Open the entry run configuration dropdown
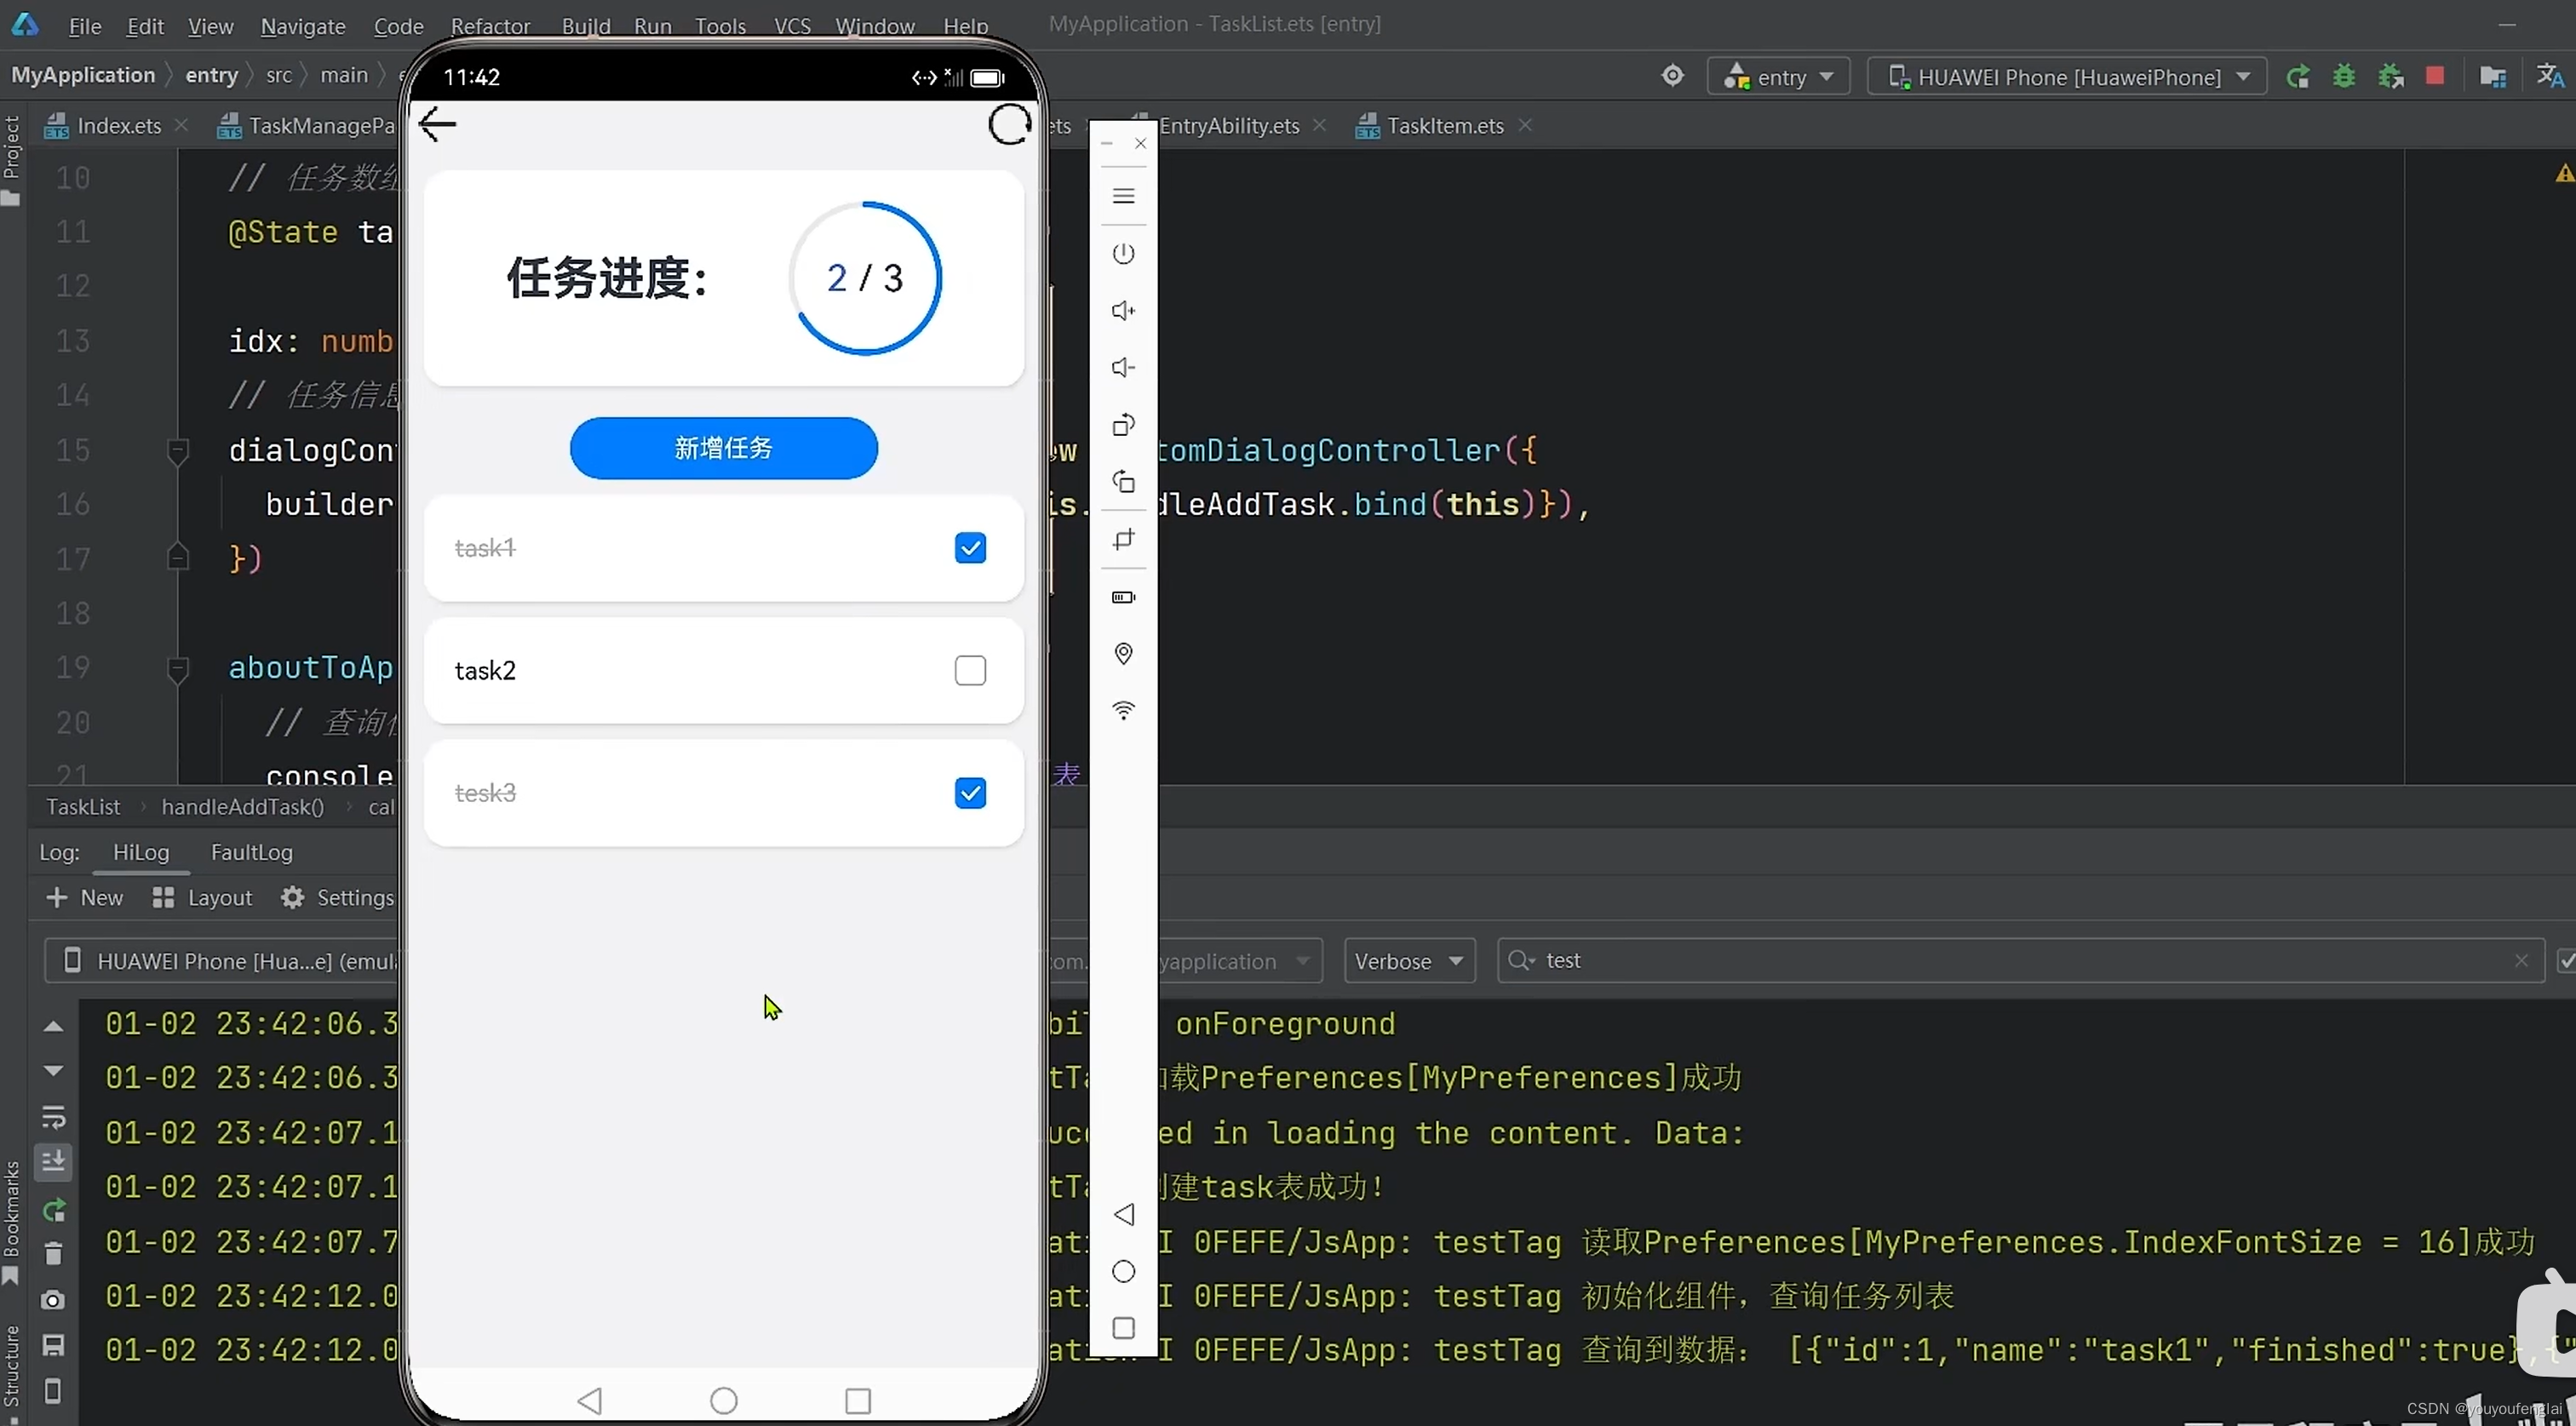The height and width of the screenshot is (1426, 2576). [1779, 77]
